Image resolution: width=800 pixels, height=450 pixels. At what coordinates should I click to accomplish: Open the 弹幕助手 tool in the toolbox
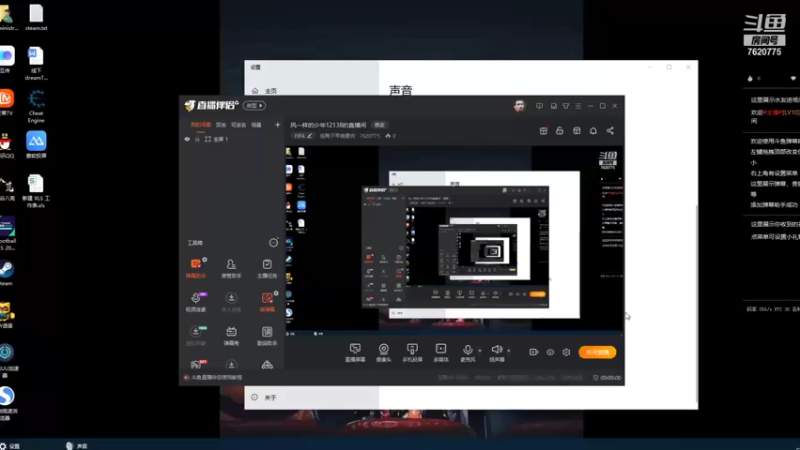[196, 268]
